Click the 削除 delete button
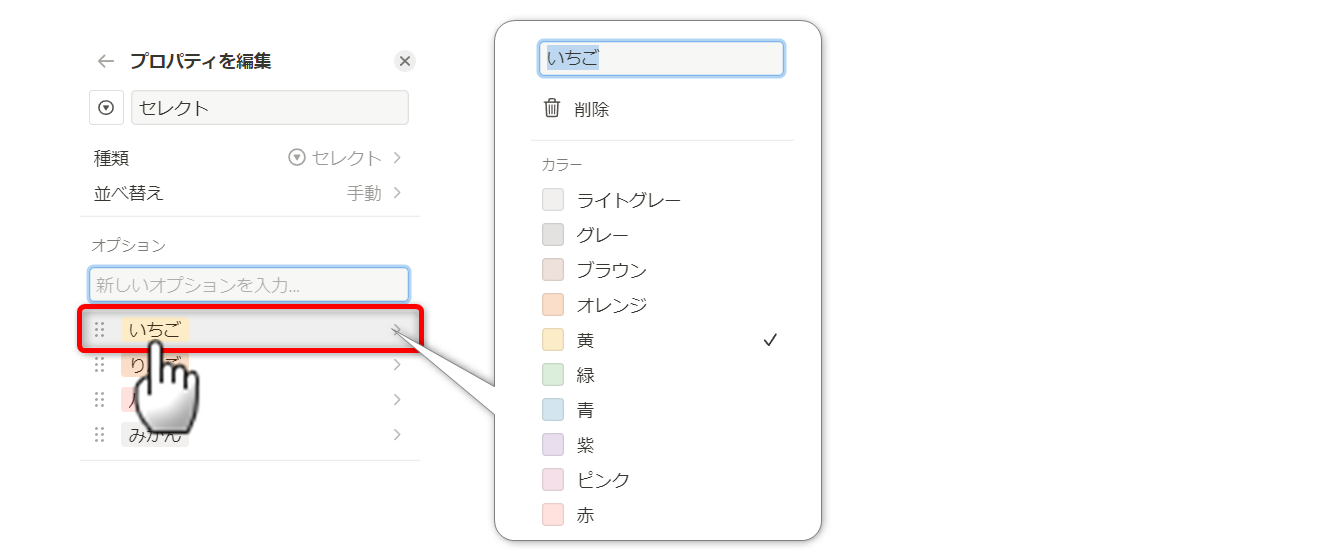The image size is (1344, 560). click(591, 110)
